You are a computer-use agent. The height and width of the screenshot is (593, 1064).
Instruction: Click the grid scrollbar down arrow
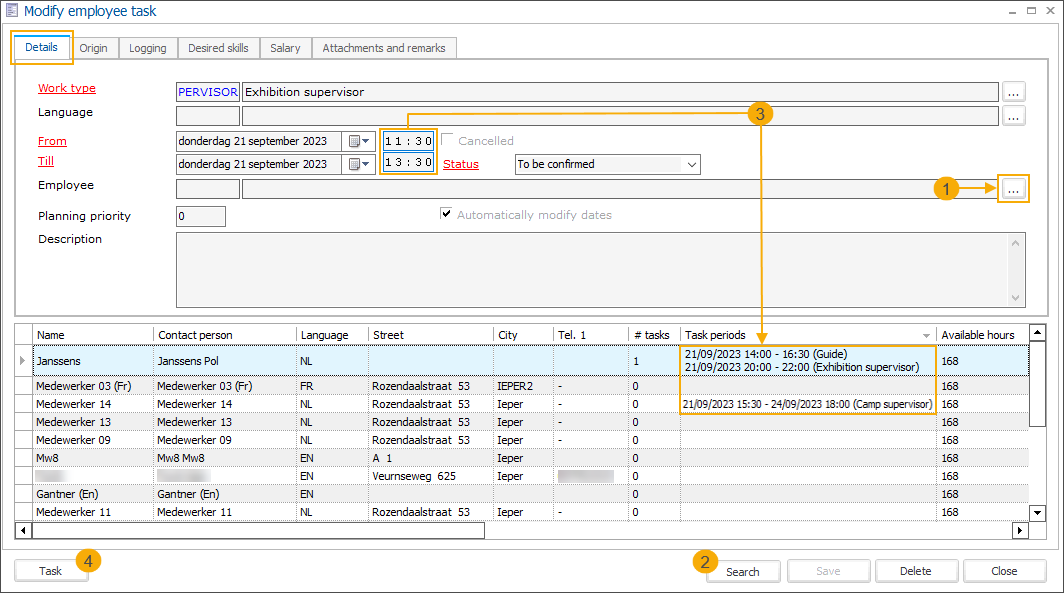(1037, 513)
